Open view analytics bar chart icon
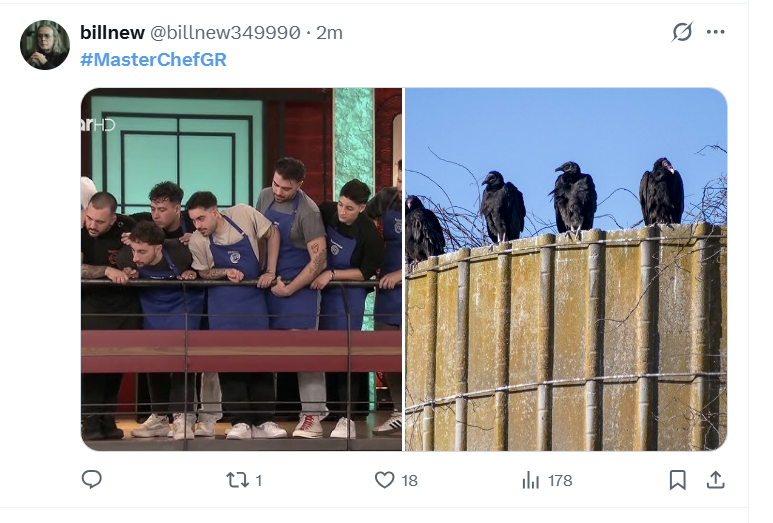 pos(530,480)
